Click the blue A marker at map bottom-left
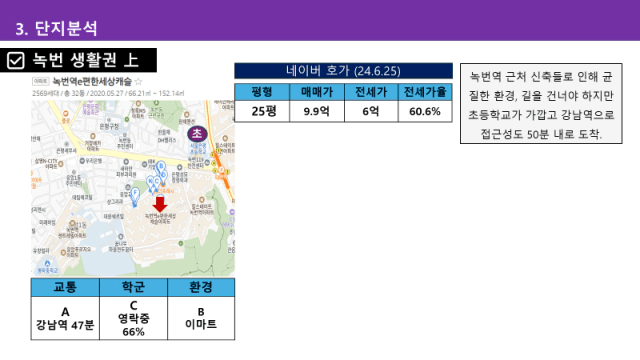The image size is (640, 360). 47,264
